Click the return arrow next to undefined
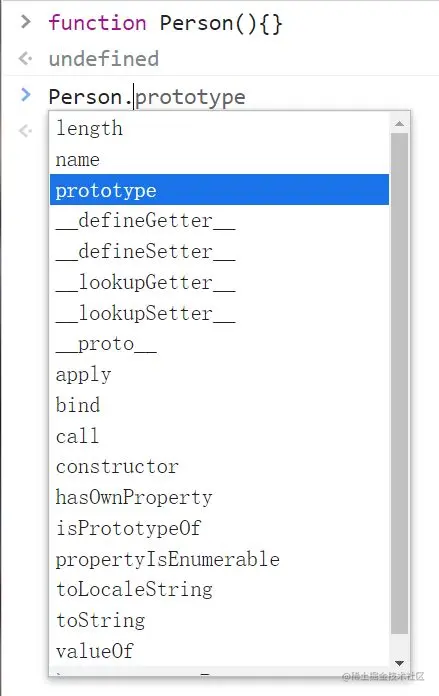The height and width of the screenshot is (696, 439). tap(26, 58)
